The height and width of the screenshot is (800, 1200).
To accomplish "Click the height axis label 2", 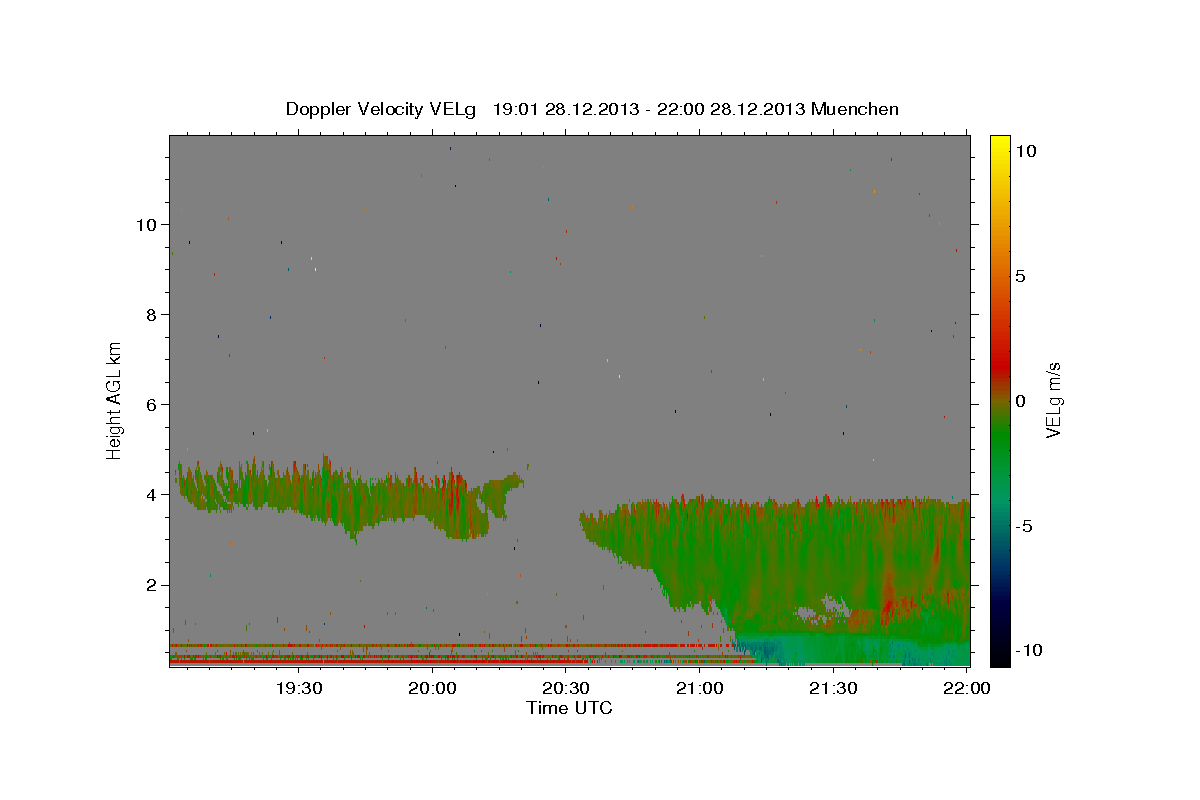I will coord(149,585).
